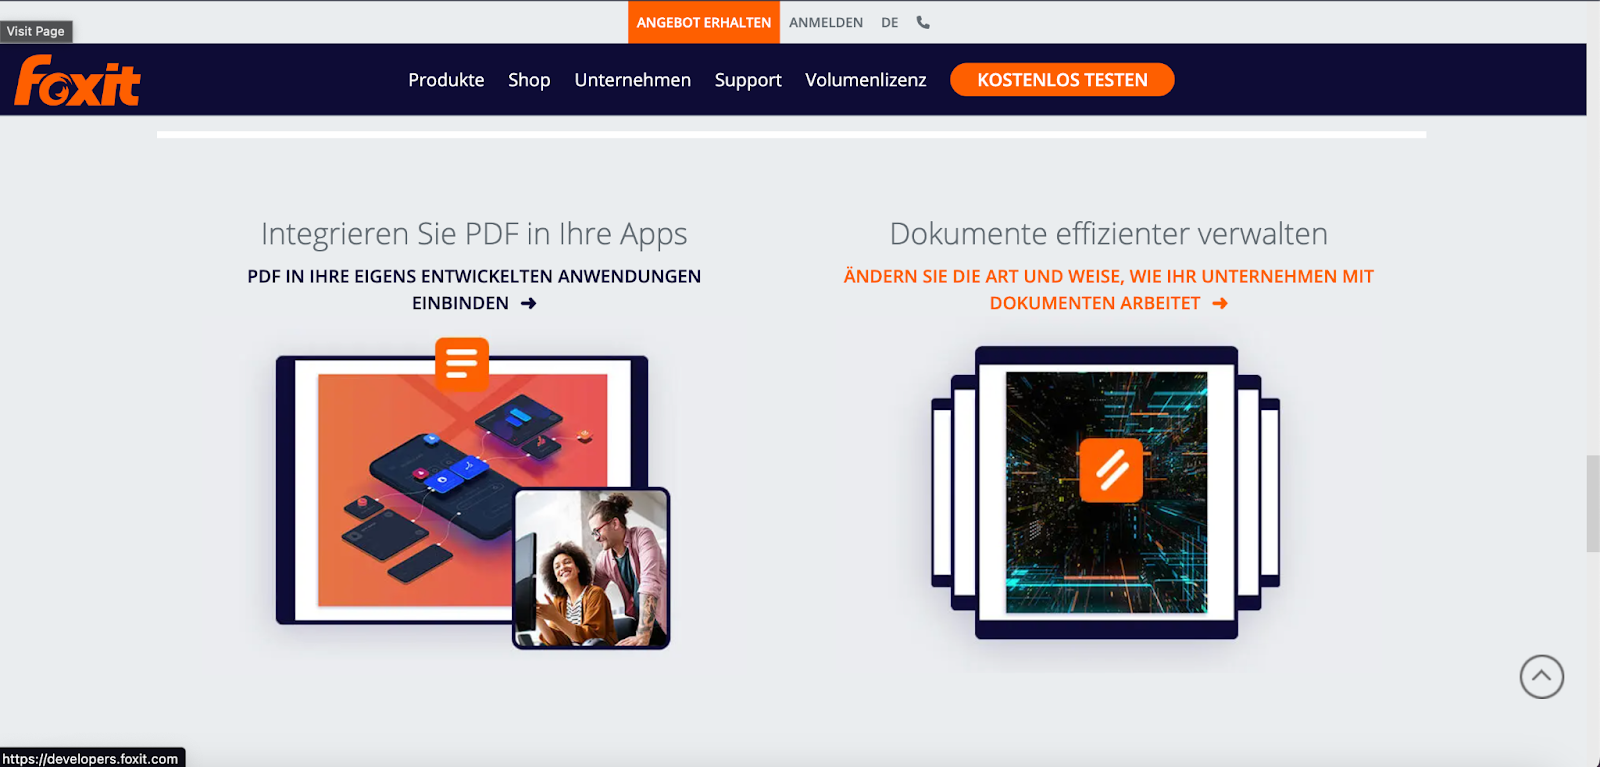Viewport: 1600px width, 767px height.
Task: Click the Foxit logo
Action: pos(77,80)
